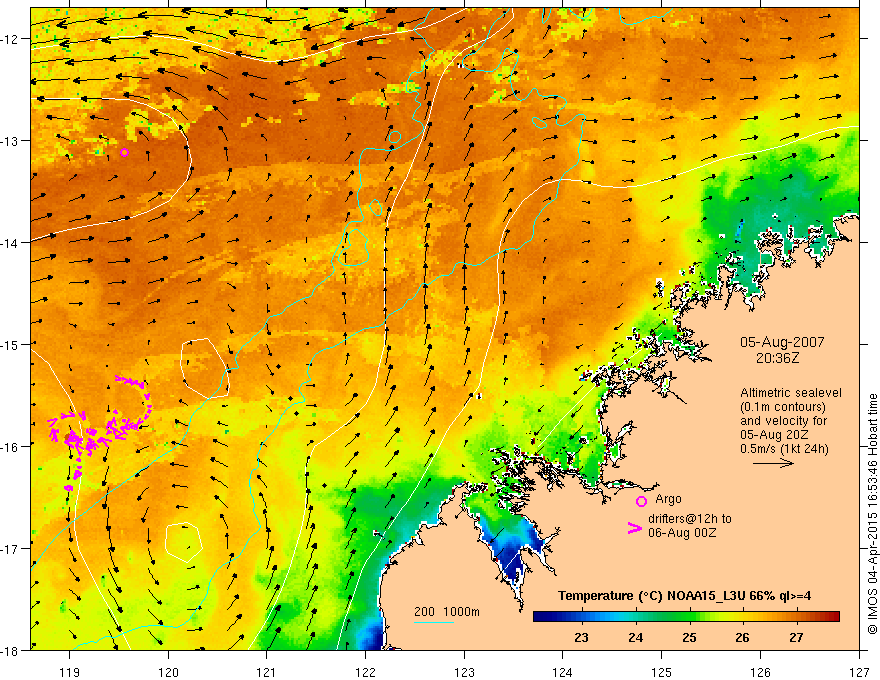
Task: Click the latitude axis label -16
Action: (9, 447)
